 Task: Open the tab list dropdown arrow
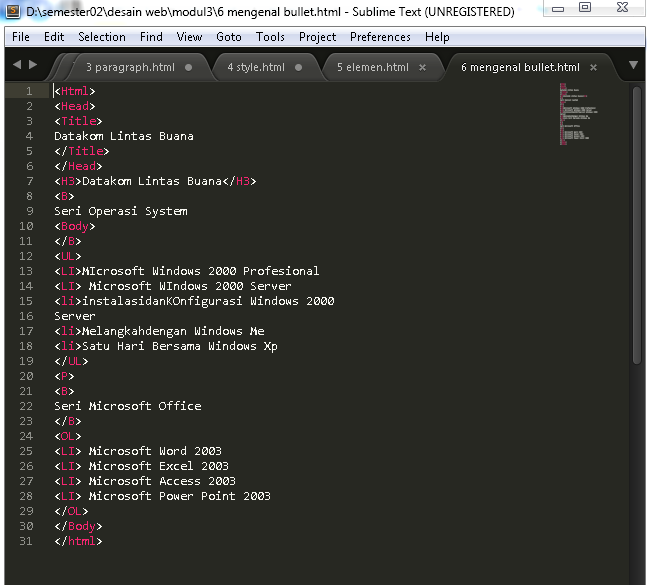click(x=633, y=65)
